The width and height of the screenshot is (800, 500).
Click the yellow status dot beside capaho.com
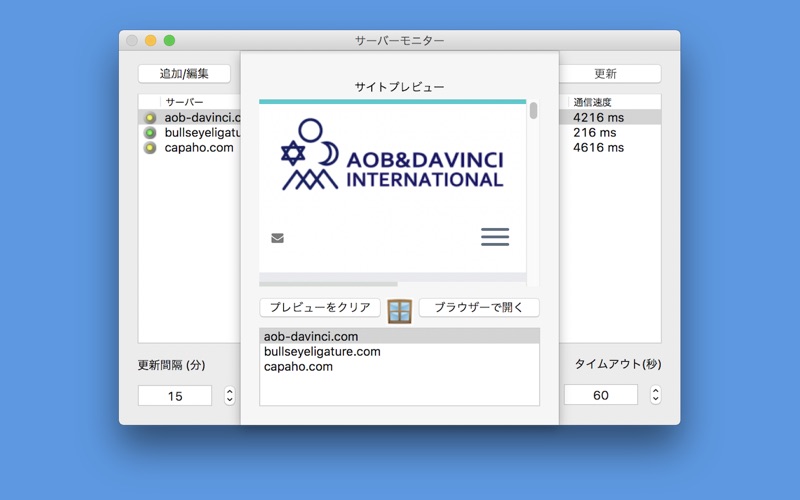point(150,148)
